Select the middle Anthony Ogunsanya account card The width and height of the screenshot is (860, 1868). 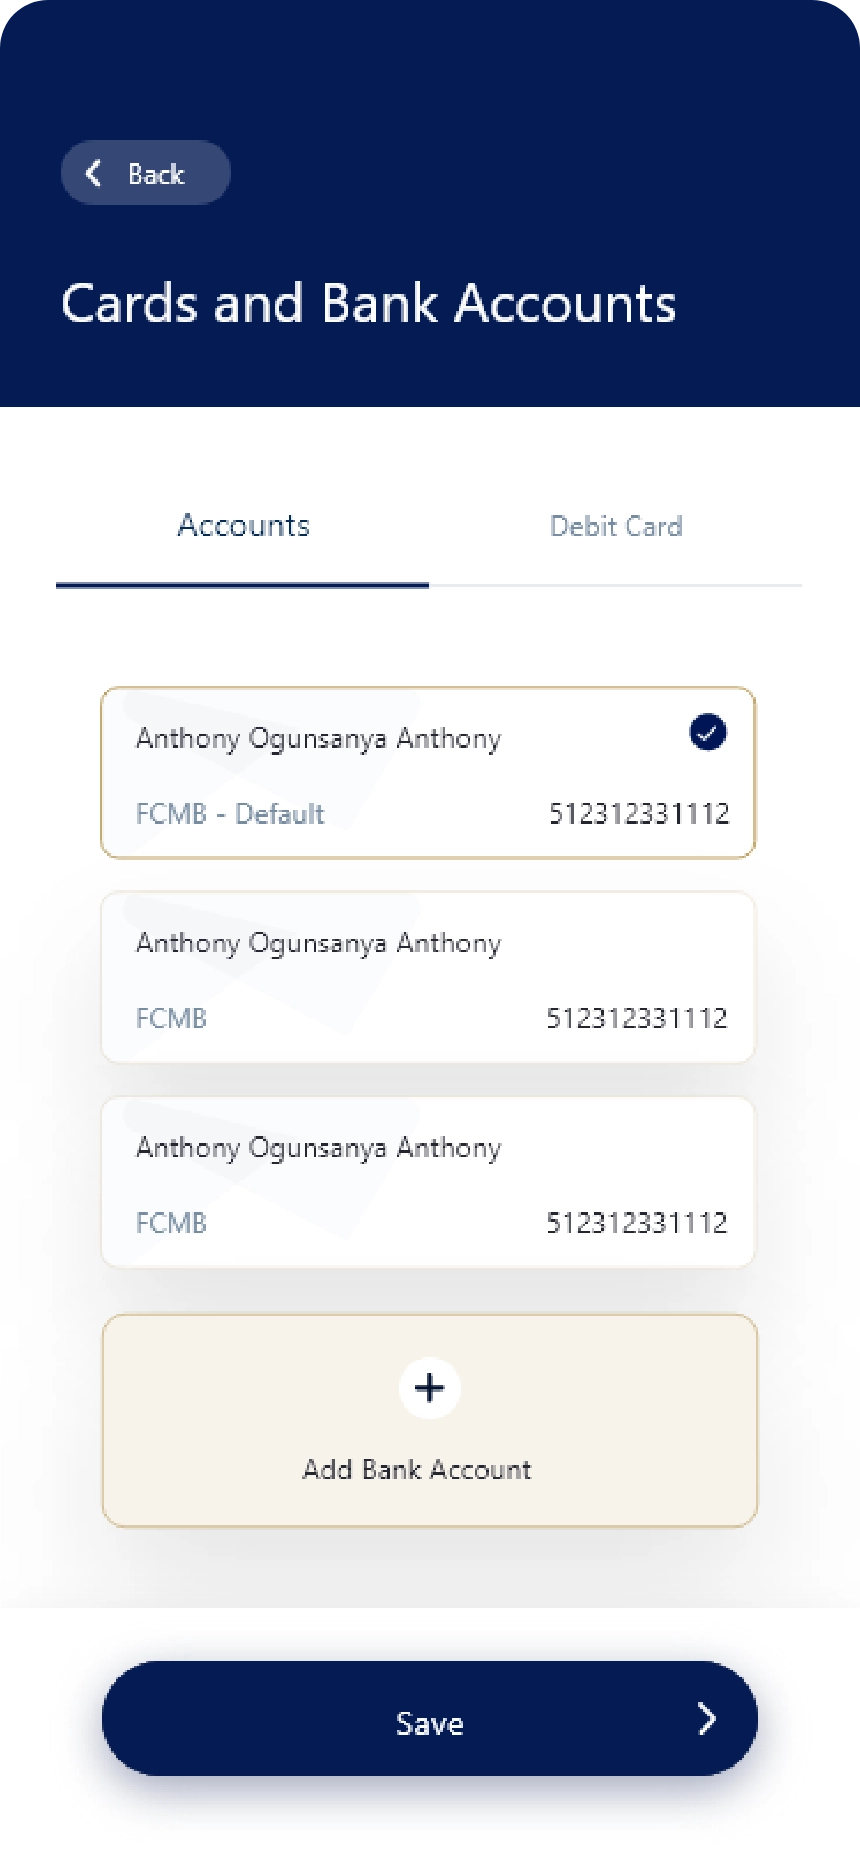pos(428,977)
